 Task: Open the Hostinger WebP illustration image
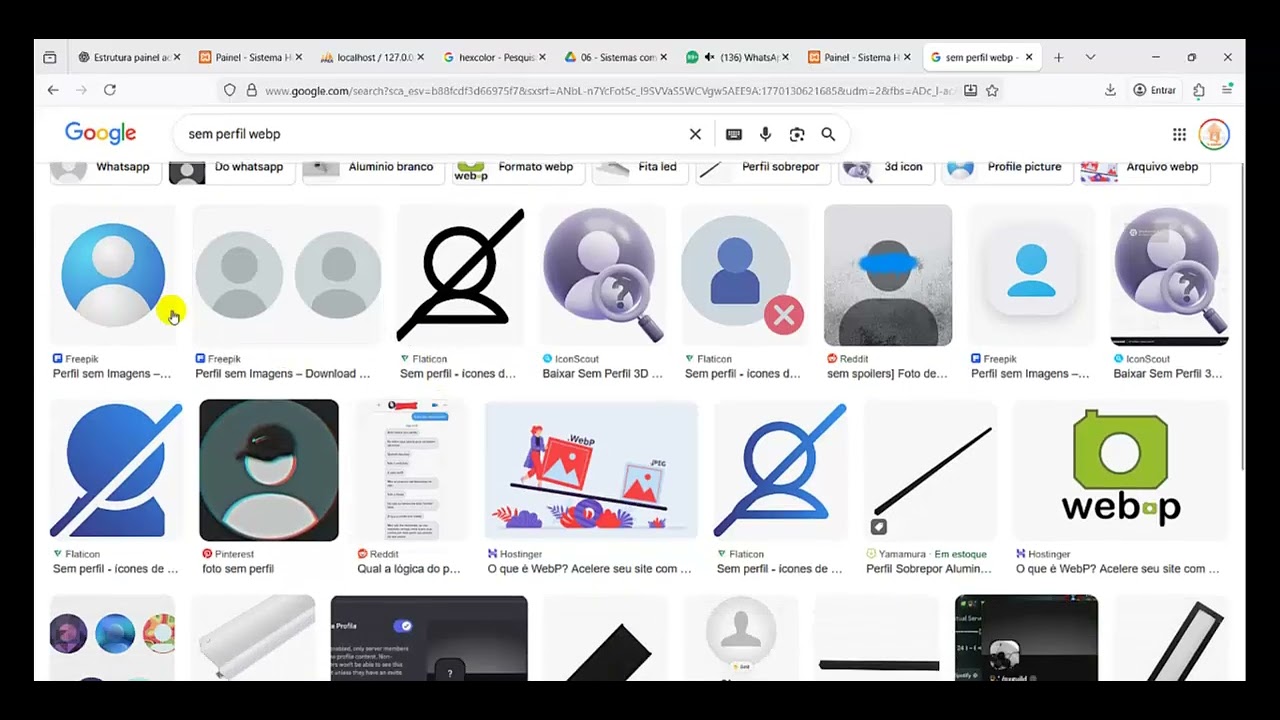click(x=591, y=470)
